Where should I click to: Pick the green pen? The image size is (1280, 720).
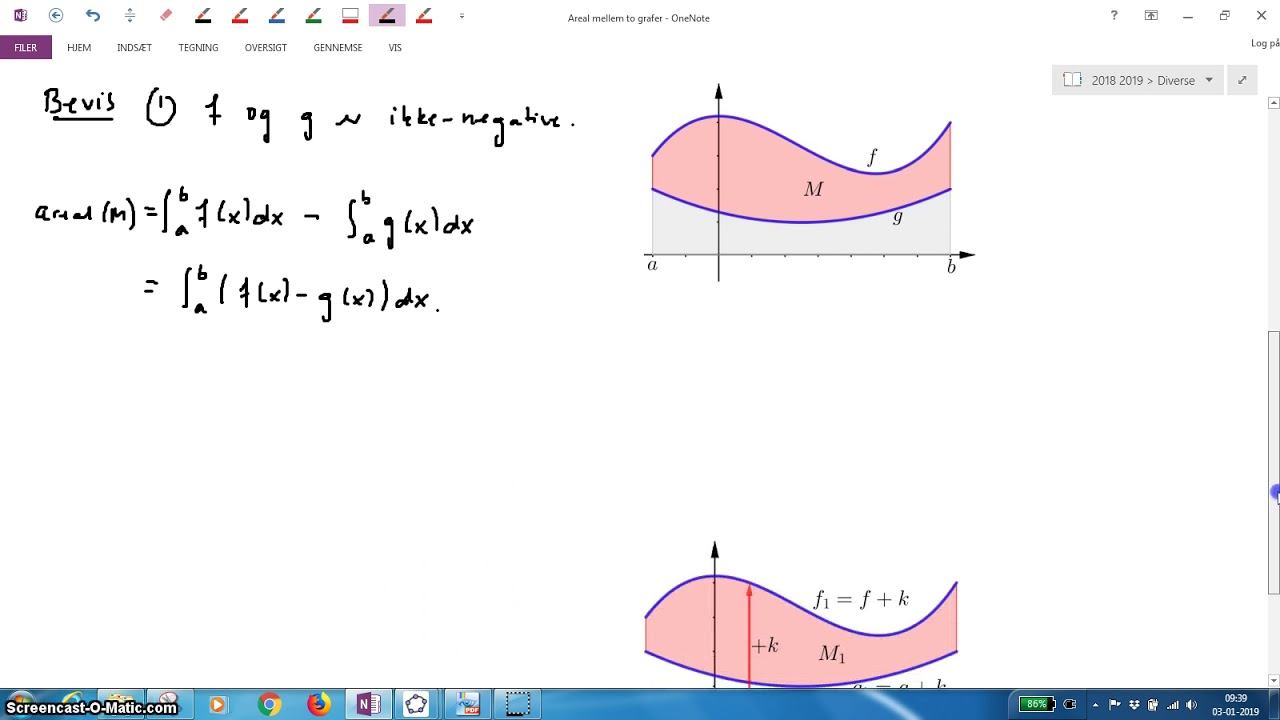pos(314,16)
